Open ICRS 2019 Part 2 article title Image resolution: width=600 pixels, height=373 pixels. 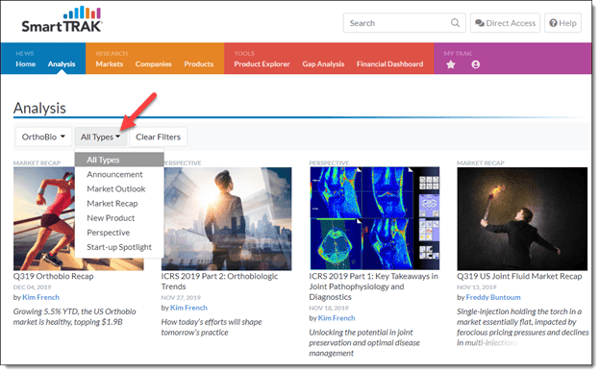coord(220,281)
